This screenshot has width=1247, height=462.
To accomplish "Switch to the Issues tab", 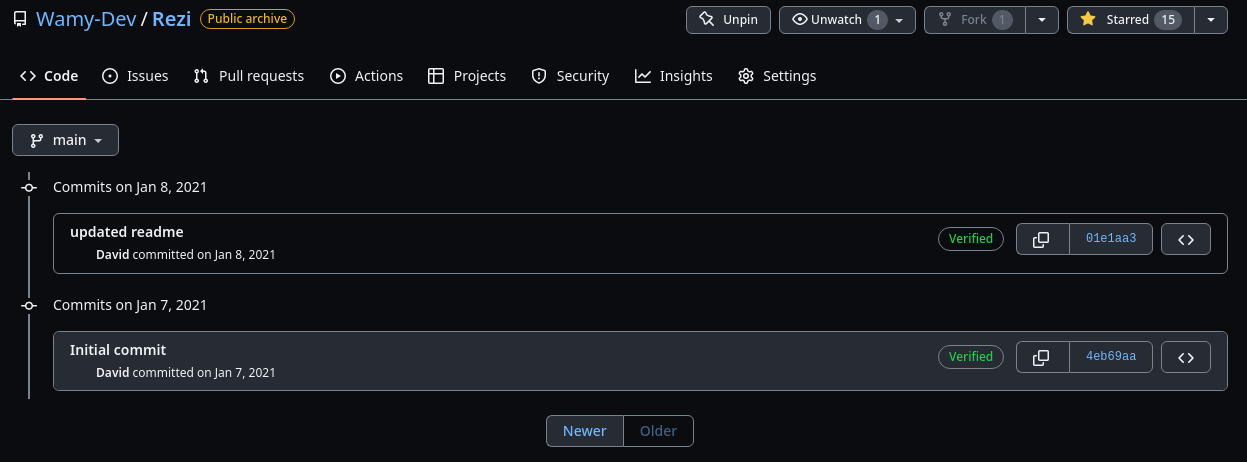I will pyautogui.click(x=135, y=76).
